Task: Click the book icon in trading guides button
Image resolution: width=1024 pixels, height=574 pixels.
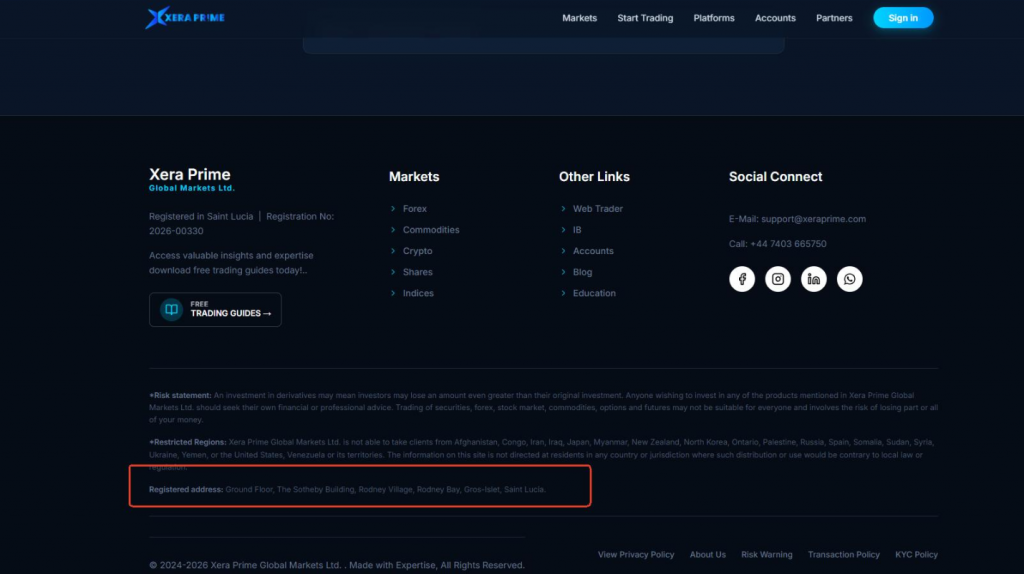Action: 171,310
